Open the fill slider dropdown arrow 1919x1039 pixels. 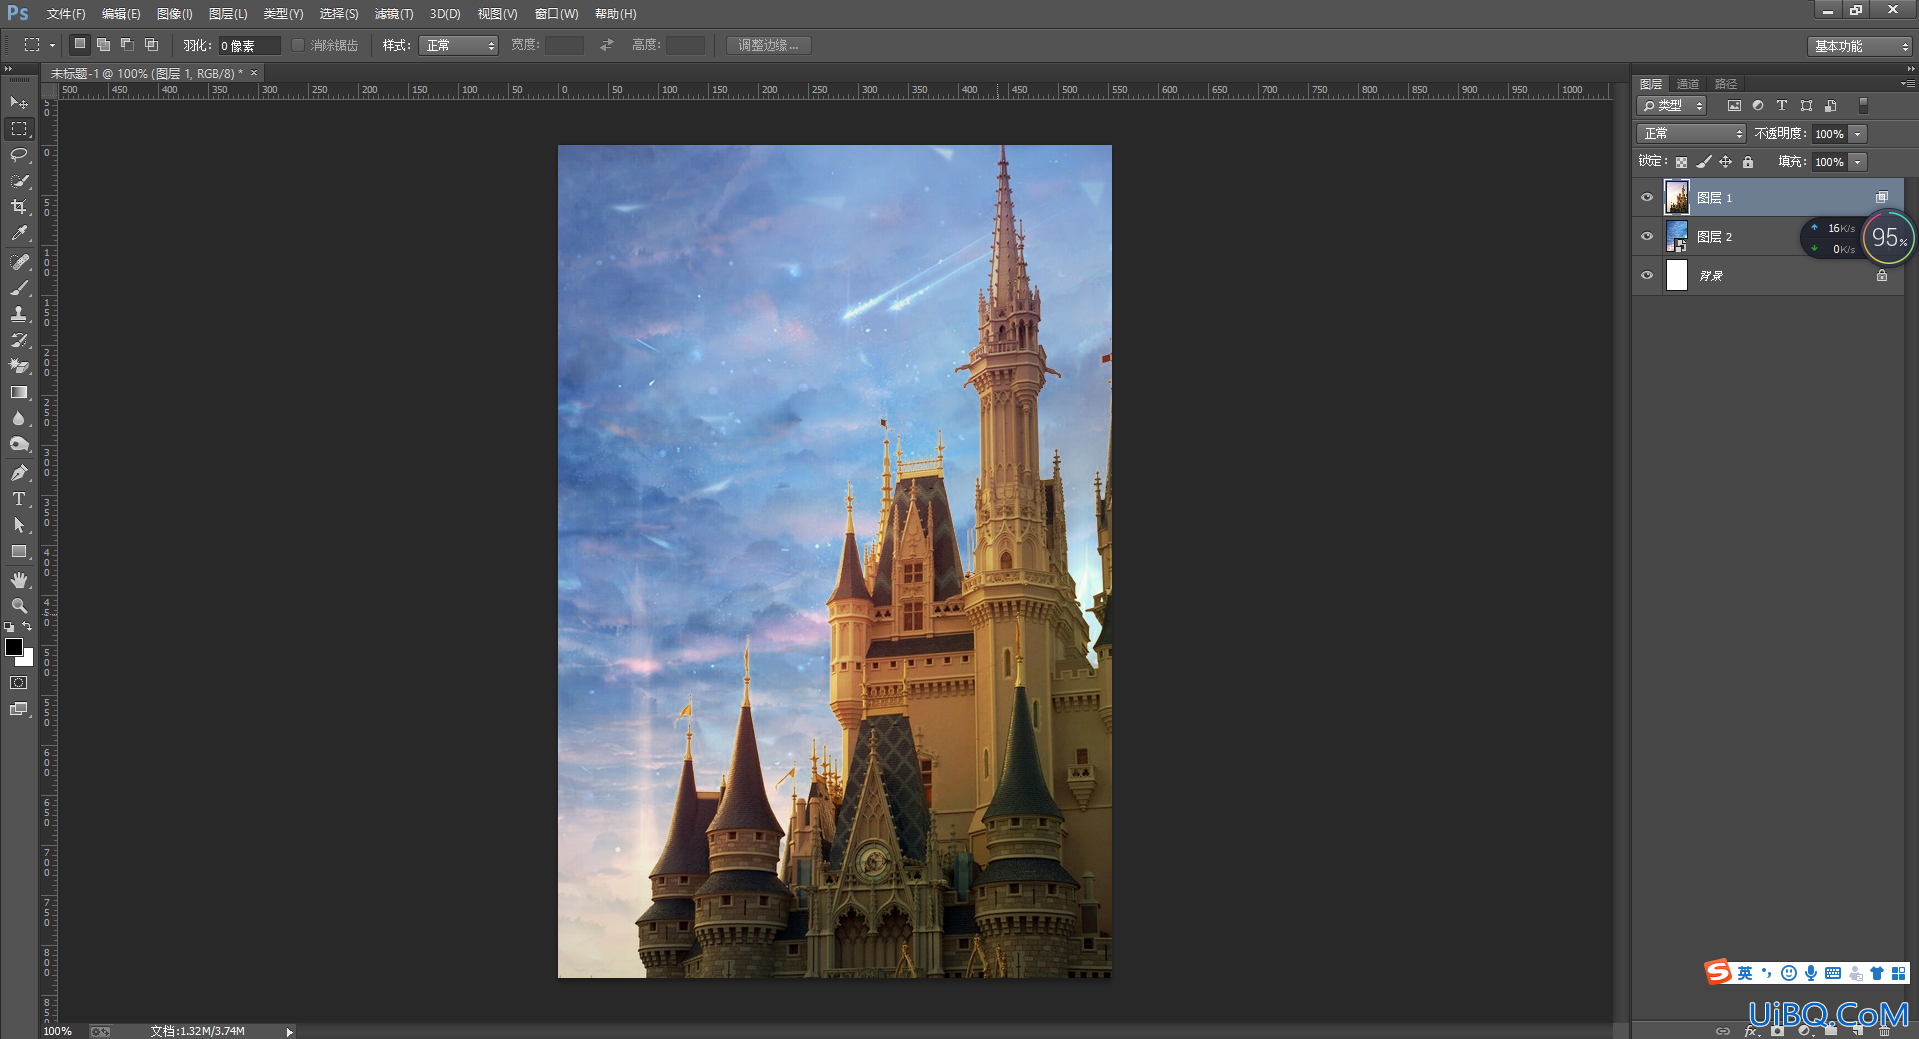point(1858,162)
